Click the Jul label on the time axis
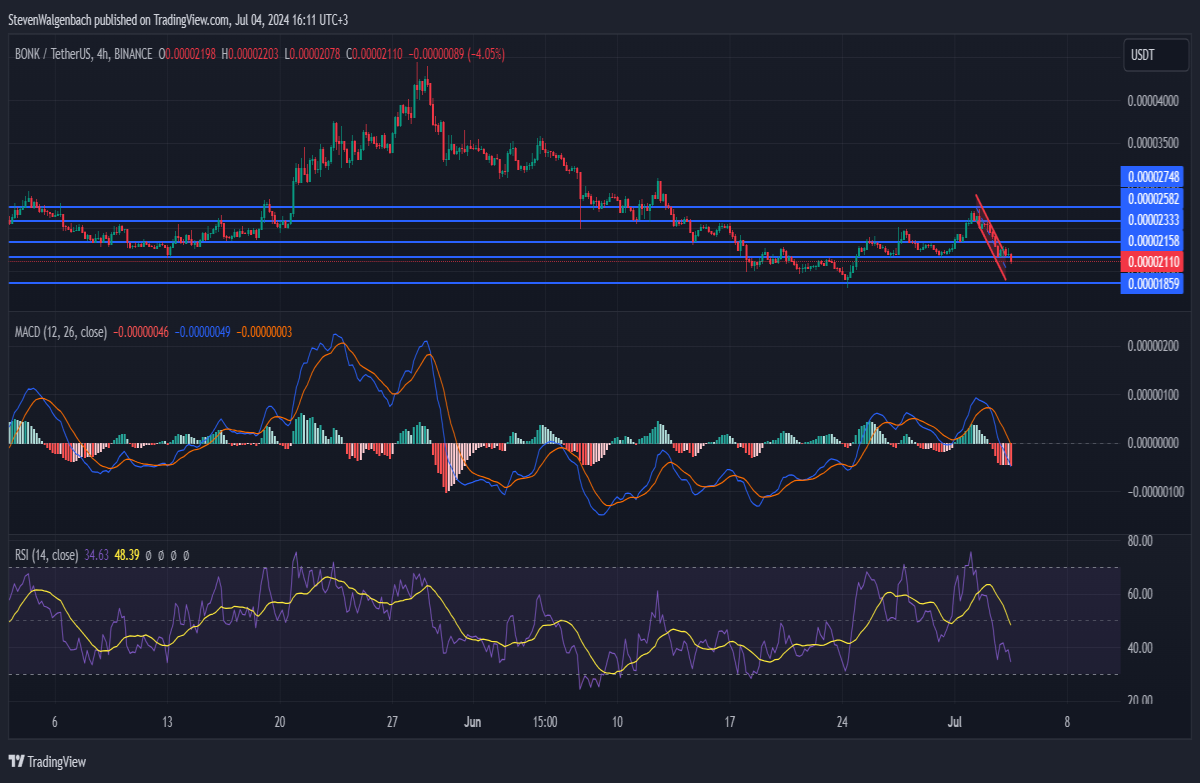Screen dimensions: 1200x783 click(x=954, y=722)
